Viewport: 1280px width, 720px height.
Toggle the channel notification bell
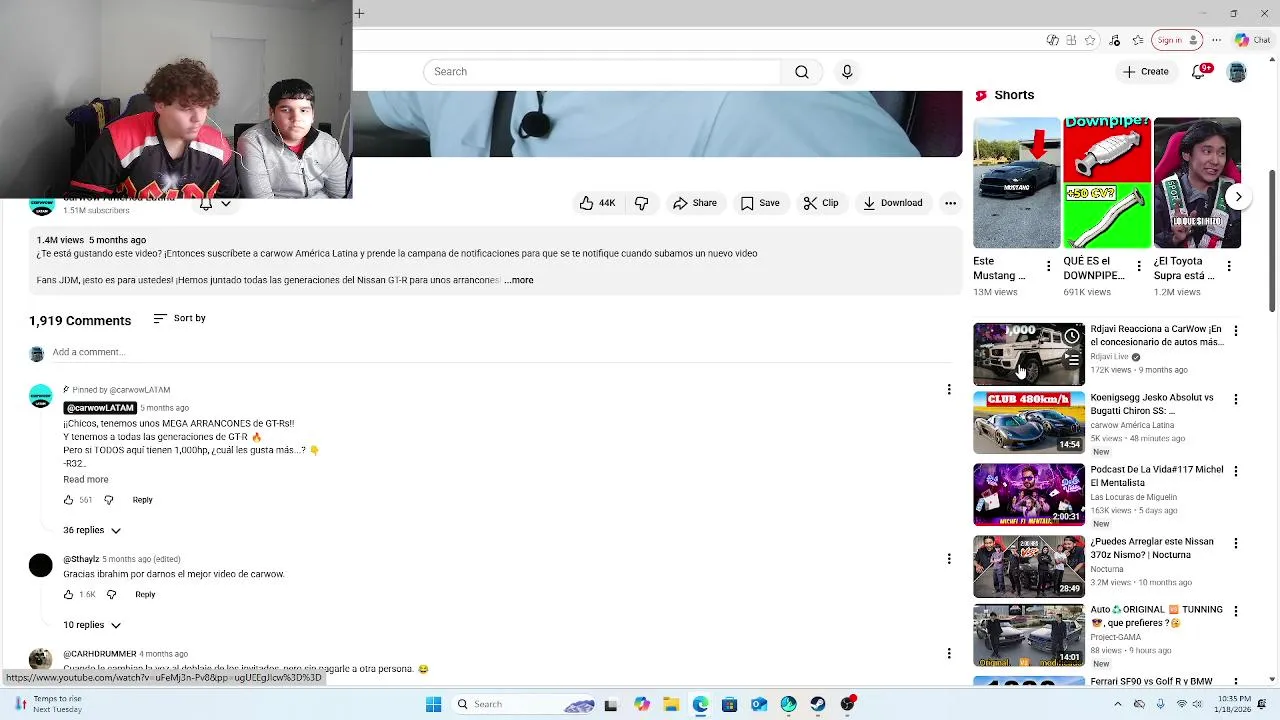(x=205, y=204)
